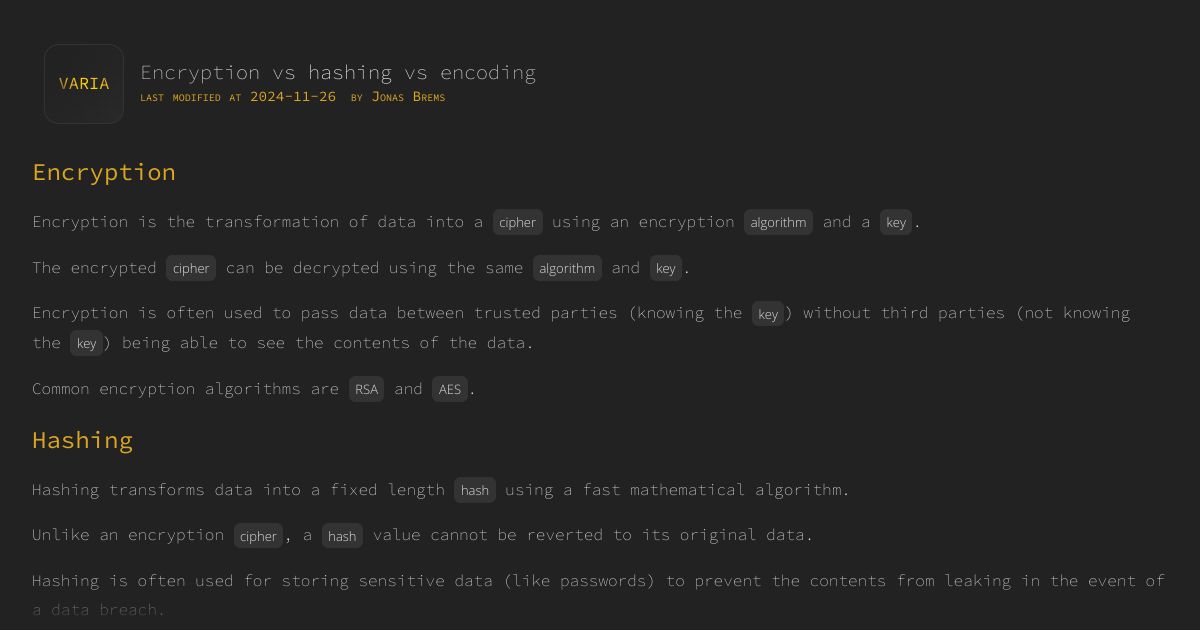Jump to the Encryption heading

coord(104,172)
